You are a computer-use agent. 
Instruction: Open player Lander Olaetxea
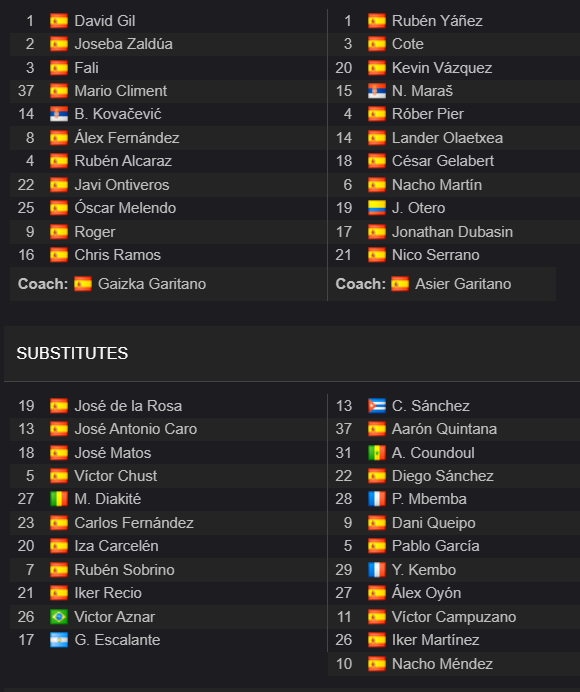[447, 138]
